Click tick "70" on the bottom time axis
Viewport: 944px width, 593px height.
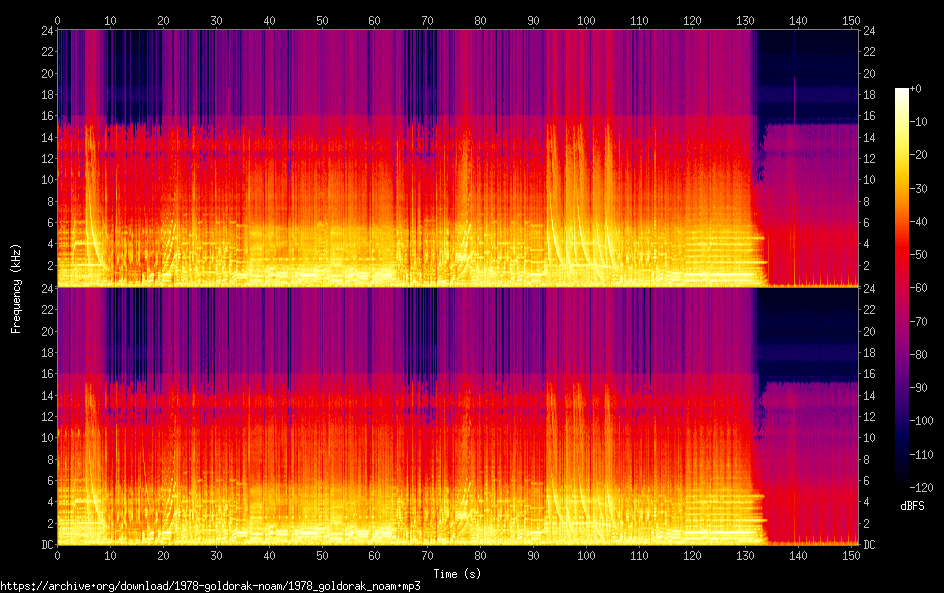pyautogui.click(x=427, y=556)
